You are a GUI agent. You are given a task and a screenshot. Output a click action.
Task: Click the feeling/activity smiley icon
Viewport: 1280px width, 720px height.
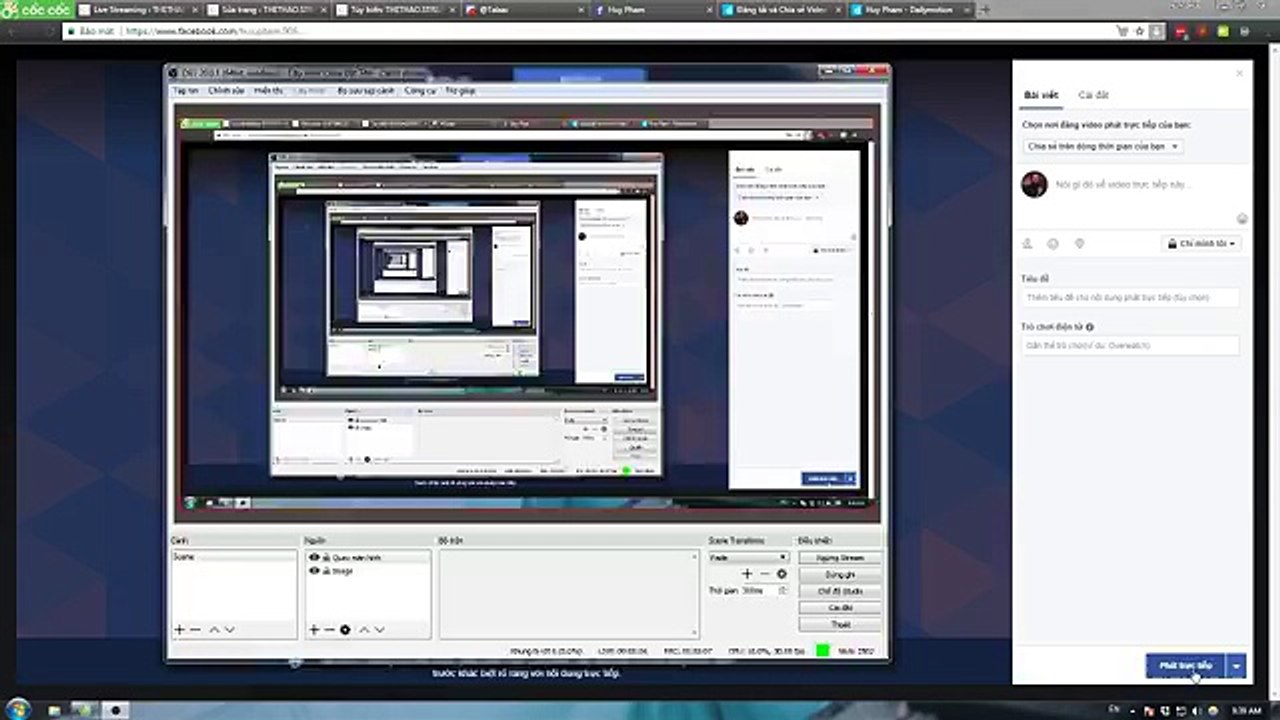pyautogui.click(x=1053, y=243)
